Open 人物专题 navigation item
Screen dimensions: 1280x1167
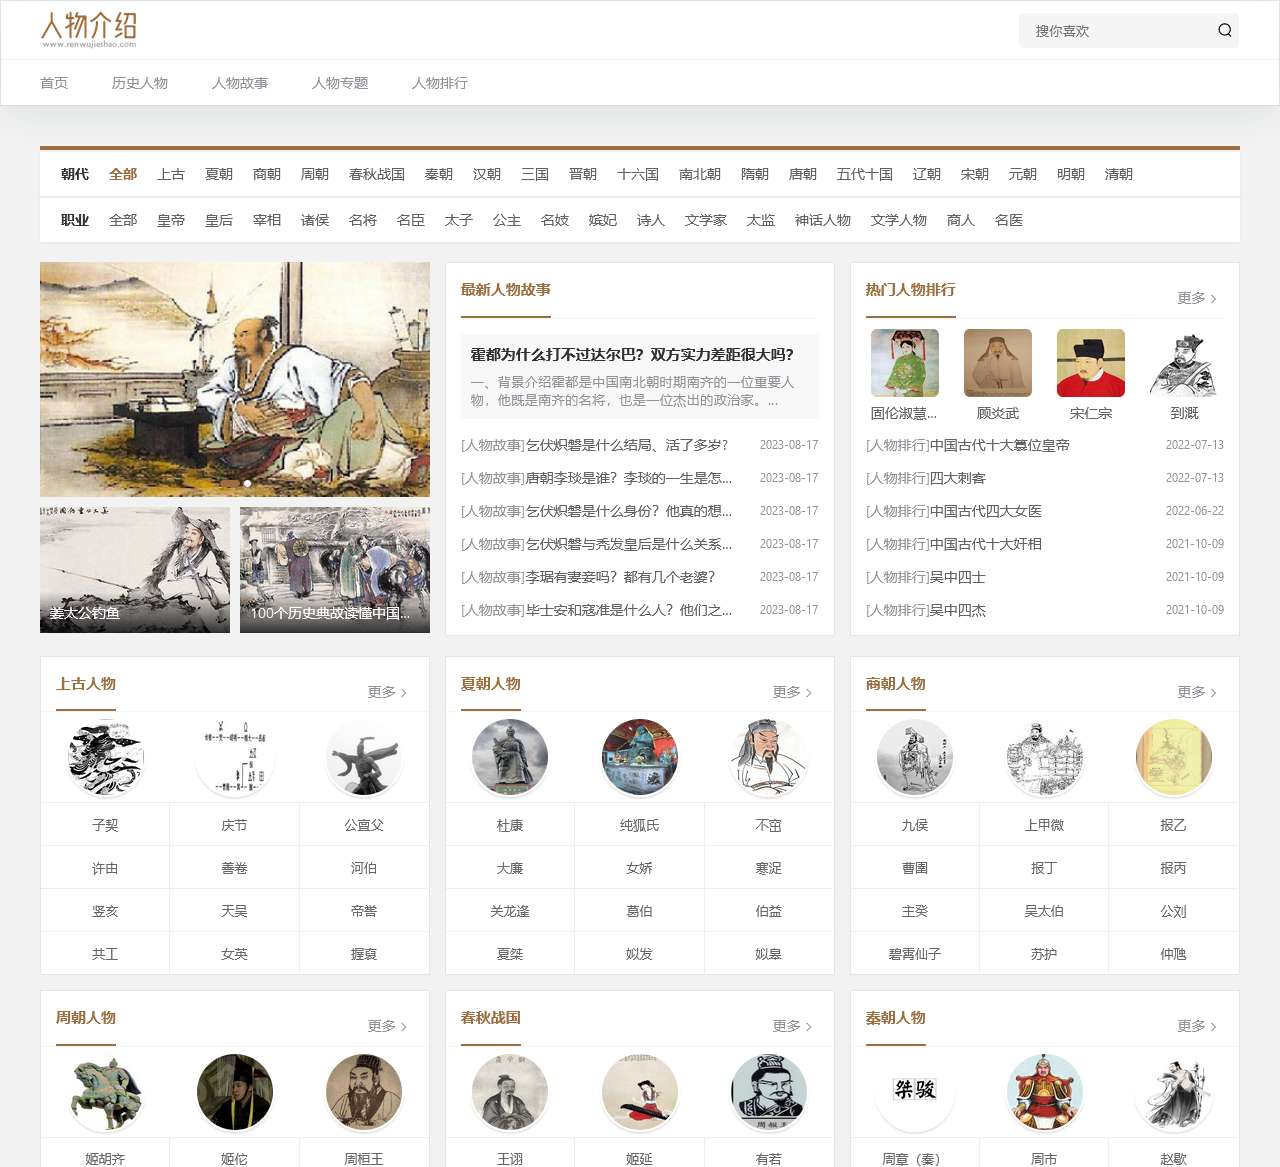tap(340, 83)
